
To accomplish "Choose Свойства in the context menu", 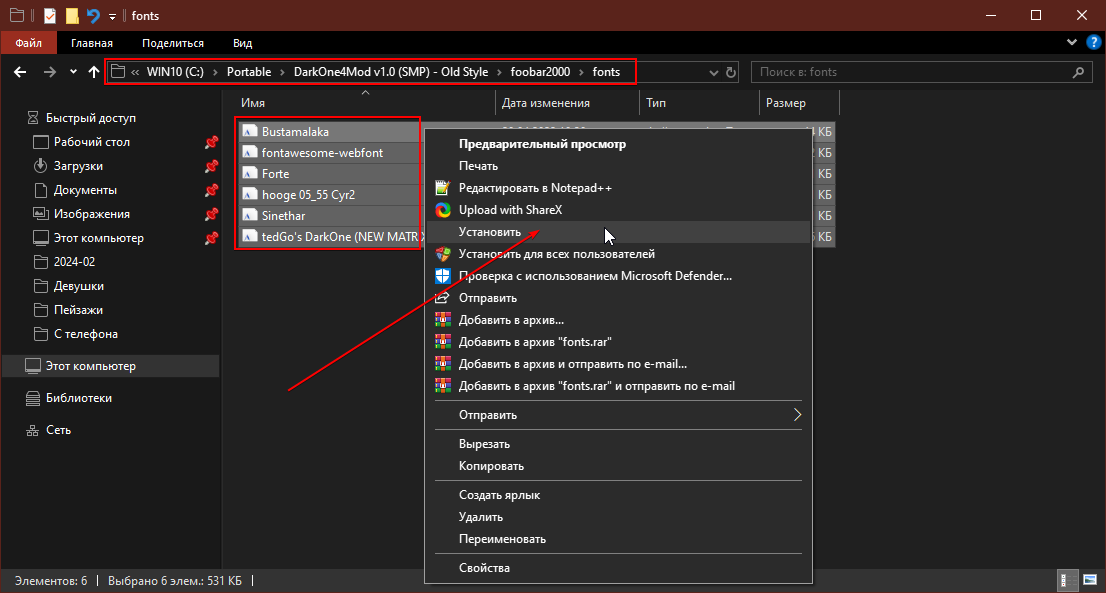I will pos(617,568).
